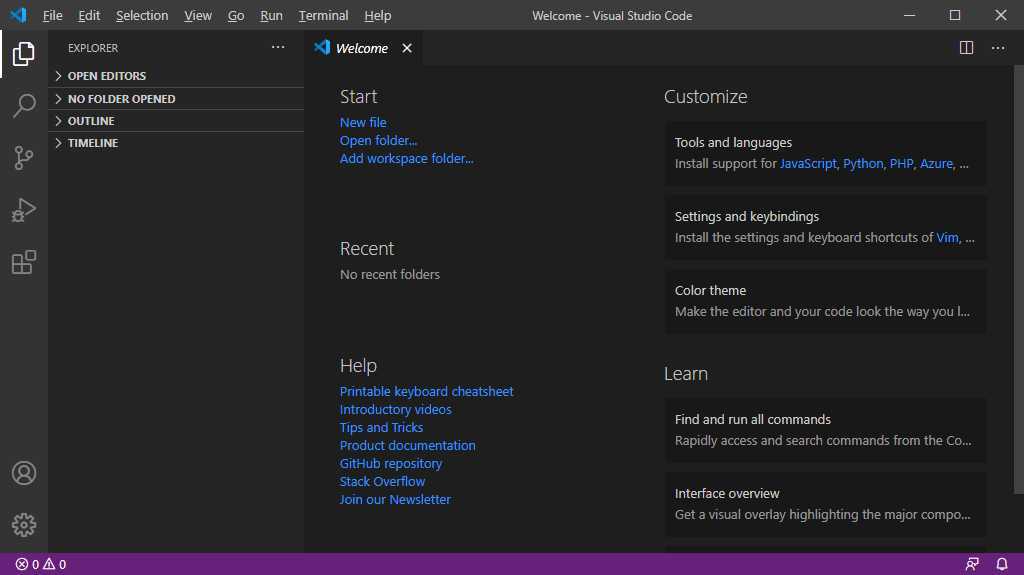Open the Go menu

click(236, 15)
